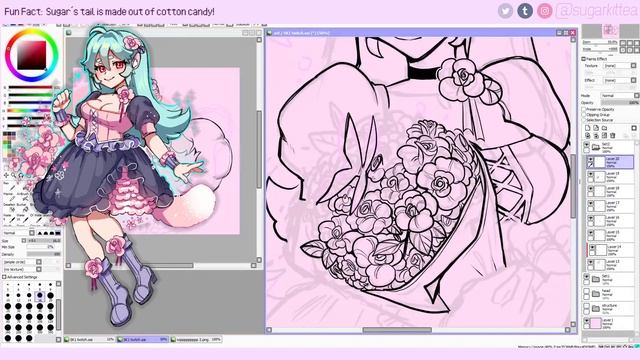The image size is (640, 360).
Task: Switch to highlighted second document tab
Action: click(142, 340)
